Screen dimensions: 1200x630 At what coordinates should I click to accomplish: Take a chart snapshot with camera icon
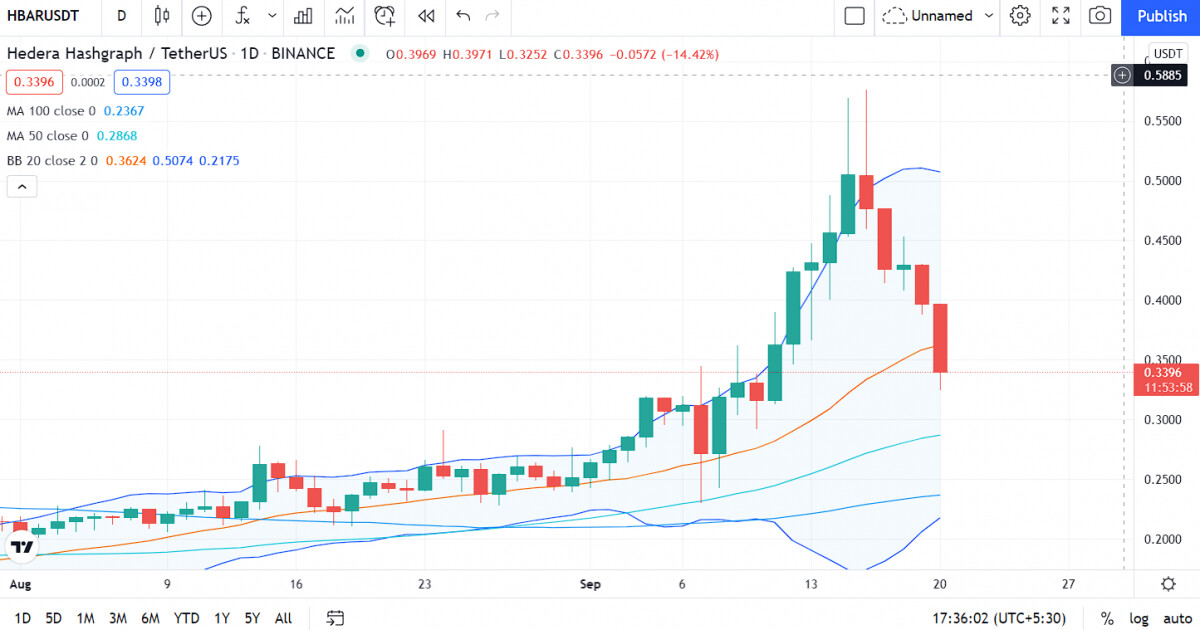click(x=1100, y=16)
